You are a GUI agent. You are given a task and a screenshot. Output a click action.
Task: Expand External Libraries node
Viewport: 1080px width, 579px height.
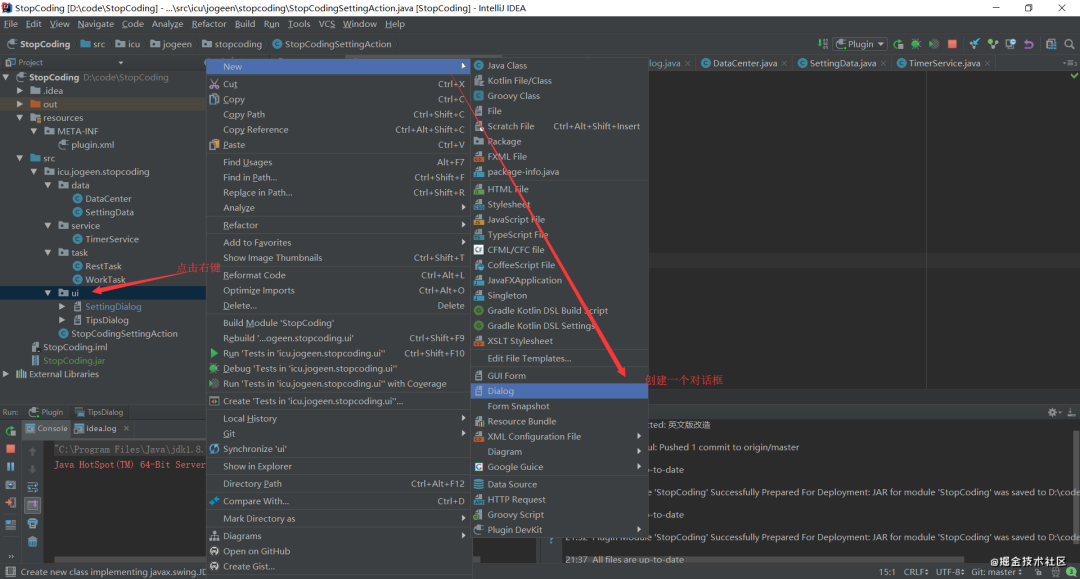point(6,374)
